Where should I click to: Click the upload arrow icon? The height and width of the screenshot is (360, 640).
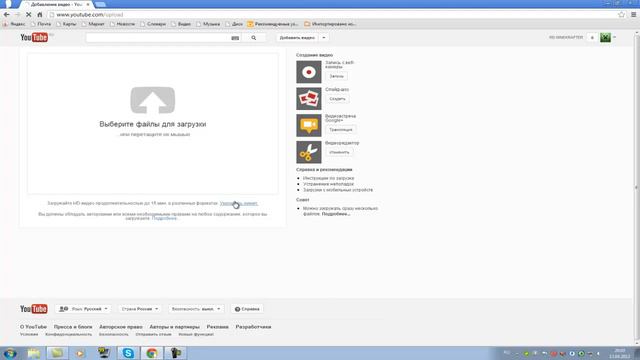pos(153,100)
